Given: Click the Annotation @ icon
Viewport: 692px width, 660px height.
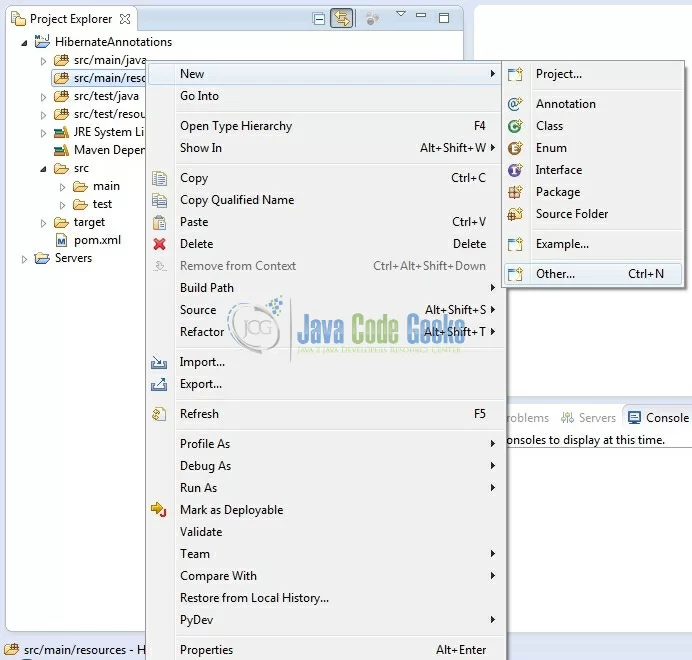Looking at the screenshot, I should coord(515,104).
